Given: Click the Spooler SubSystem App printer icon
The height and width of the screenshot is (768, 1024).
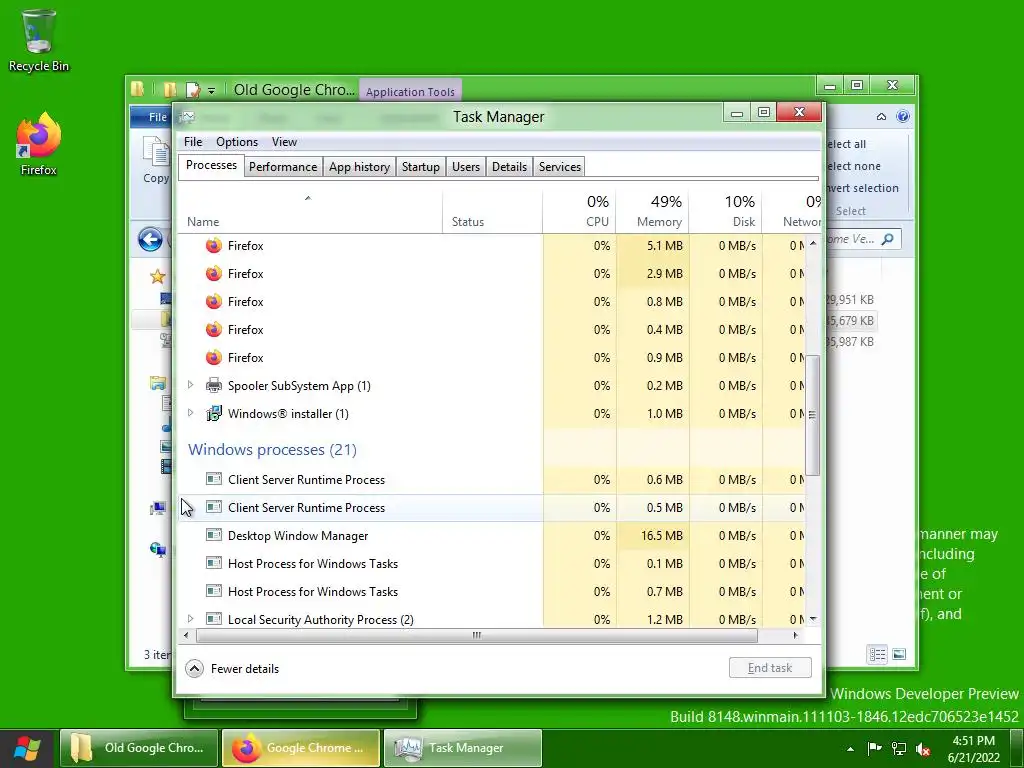Looking at the screenshot, I should click(x=214, y=385).
